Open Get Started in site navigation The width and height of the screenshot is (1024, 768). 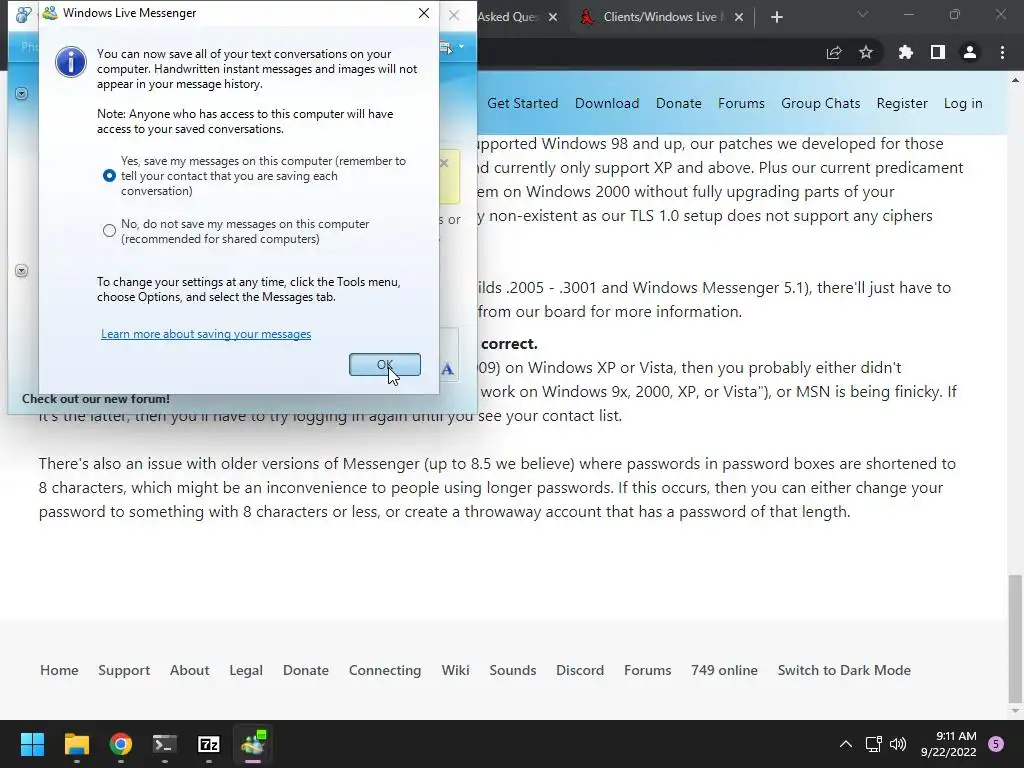[522, 103]
